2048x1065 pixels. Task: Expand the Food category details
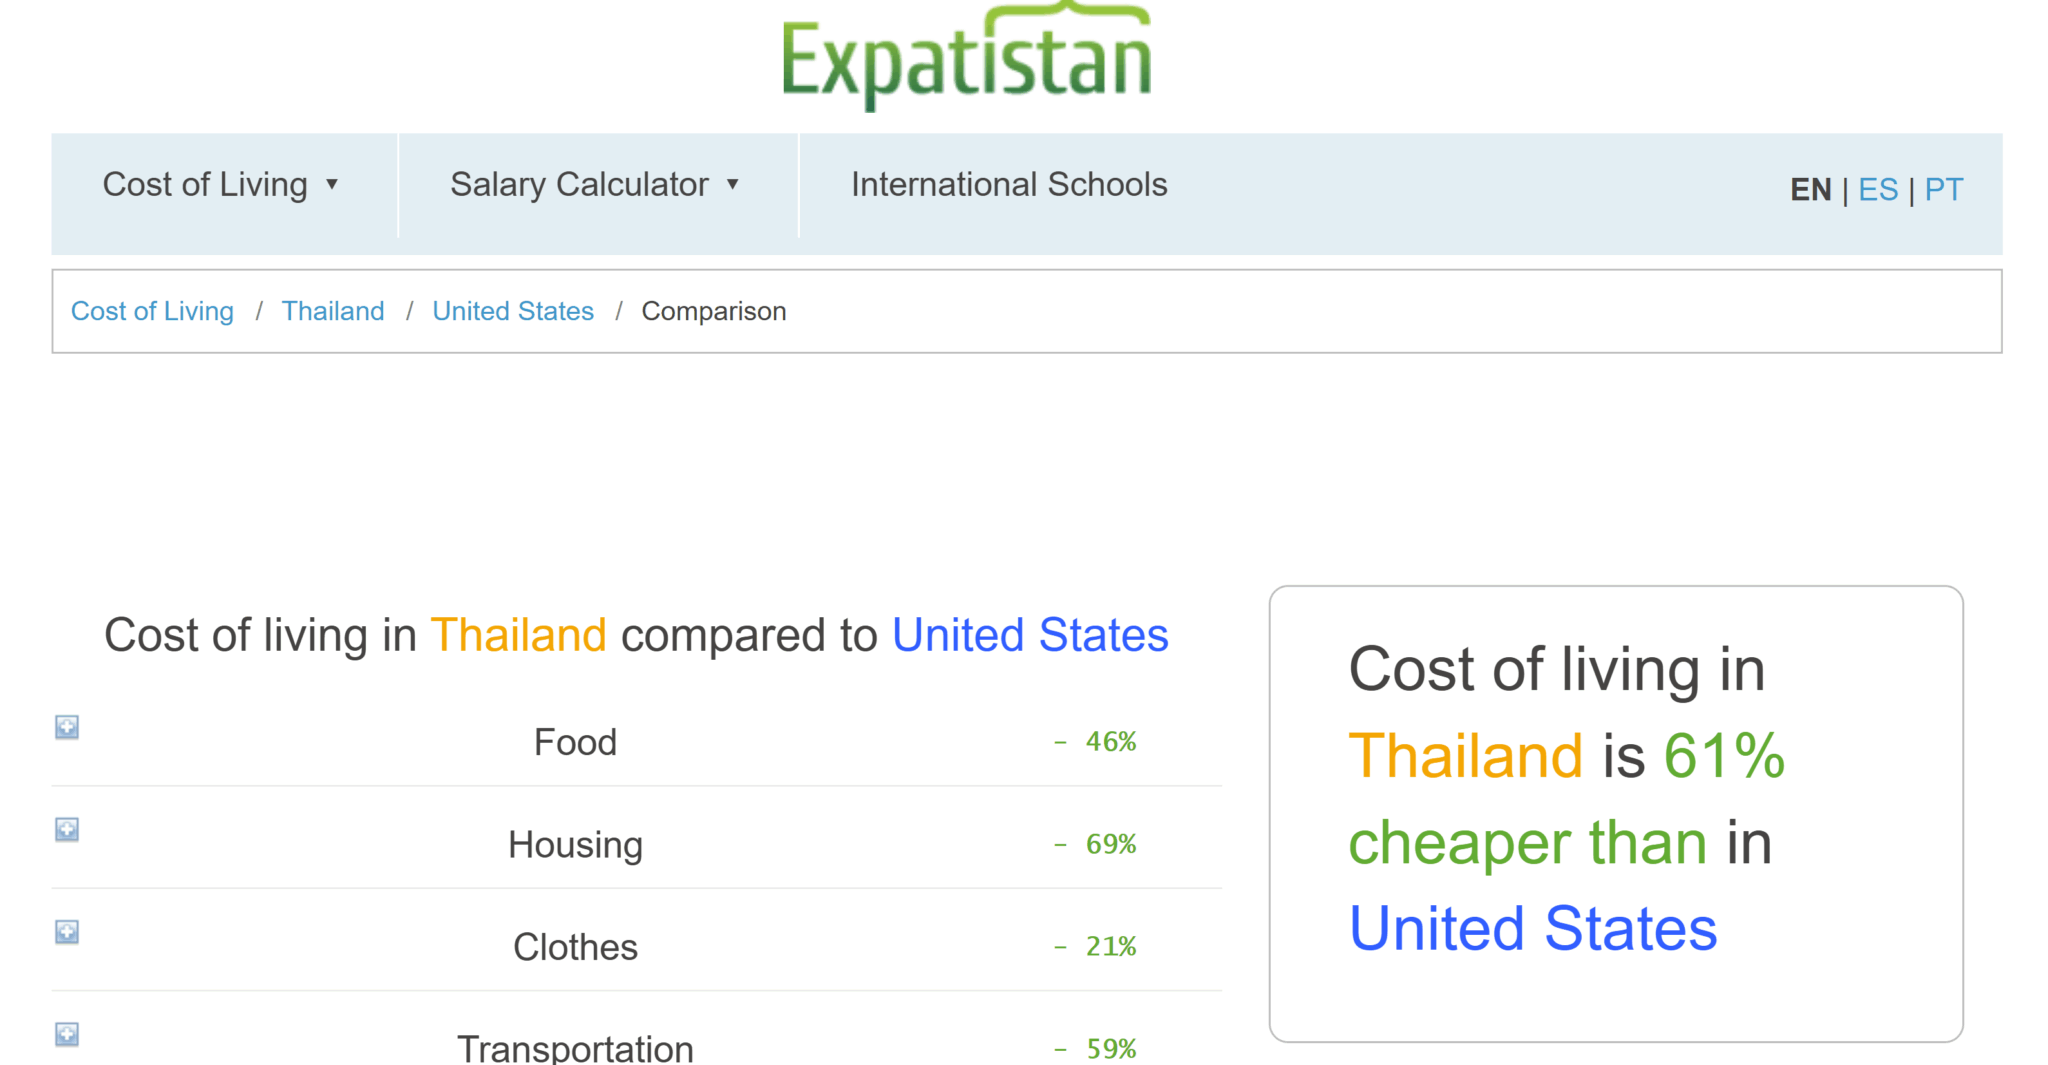(x=66, y=728)
